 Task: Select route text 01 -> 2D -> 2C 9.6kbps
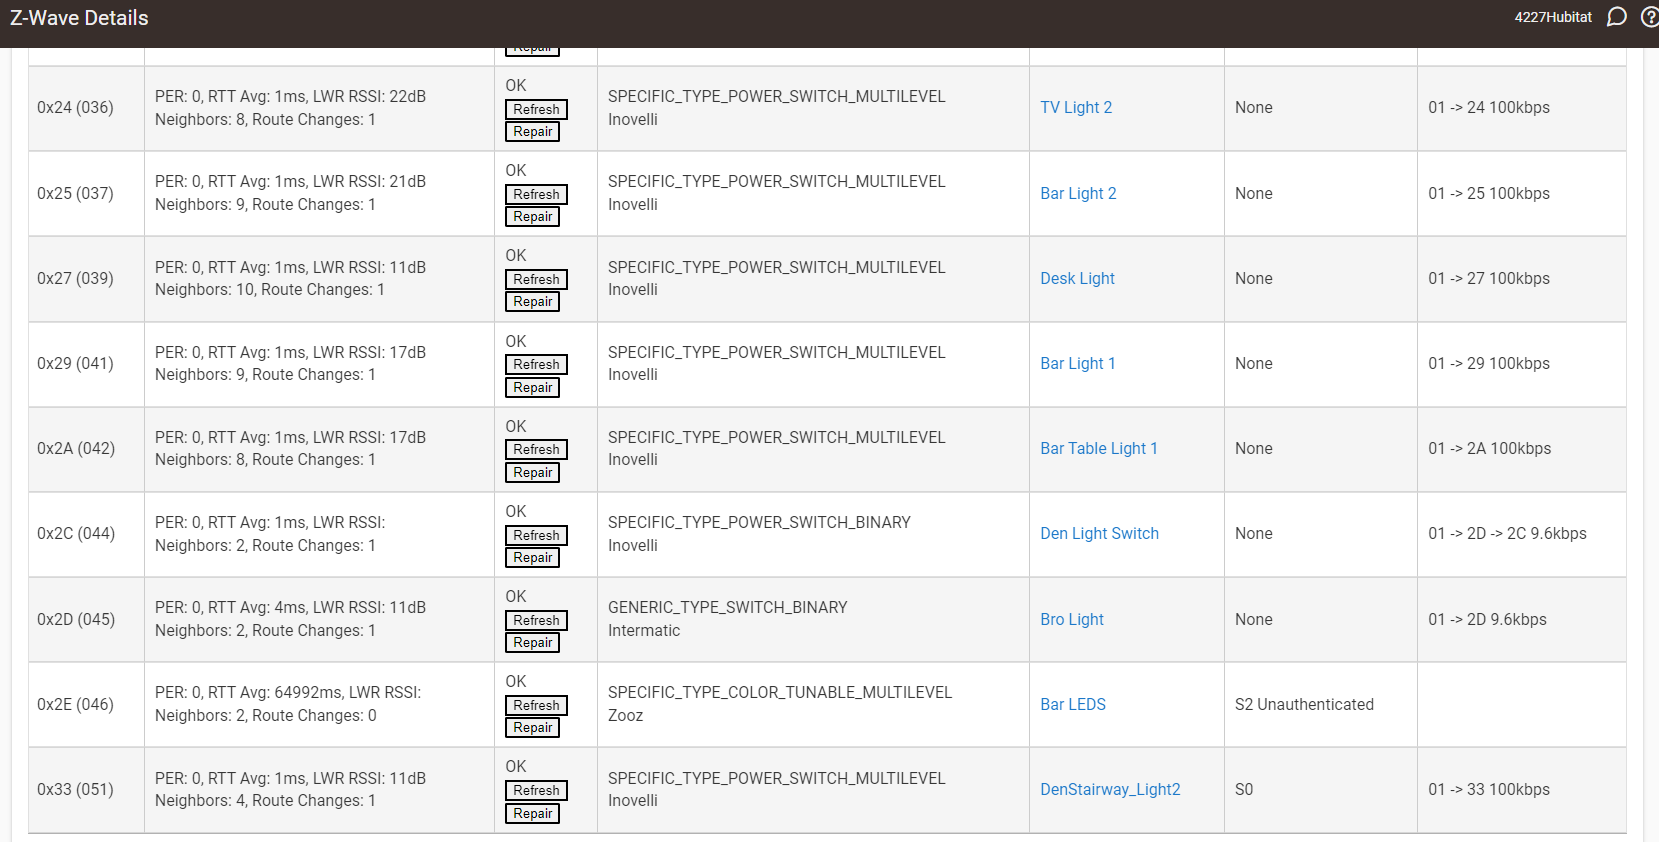pyautogui.click(x=1507, y=533)
